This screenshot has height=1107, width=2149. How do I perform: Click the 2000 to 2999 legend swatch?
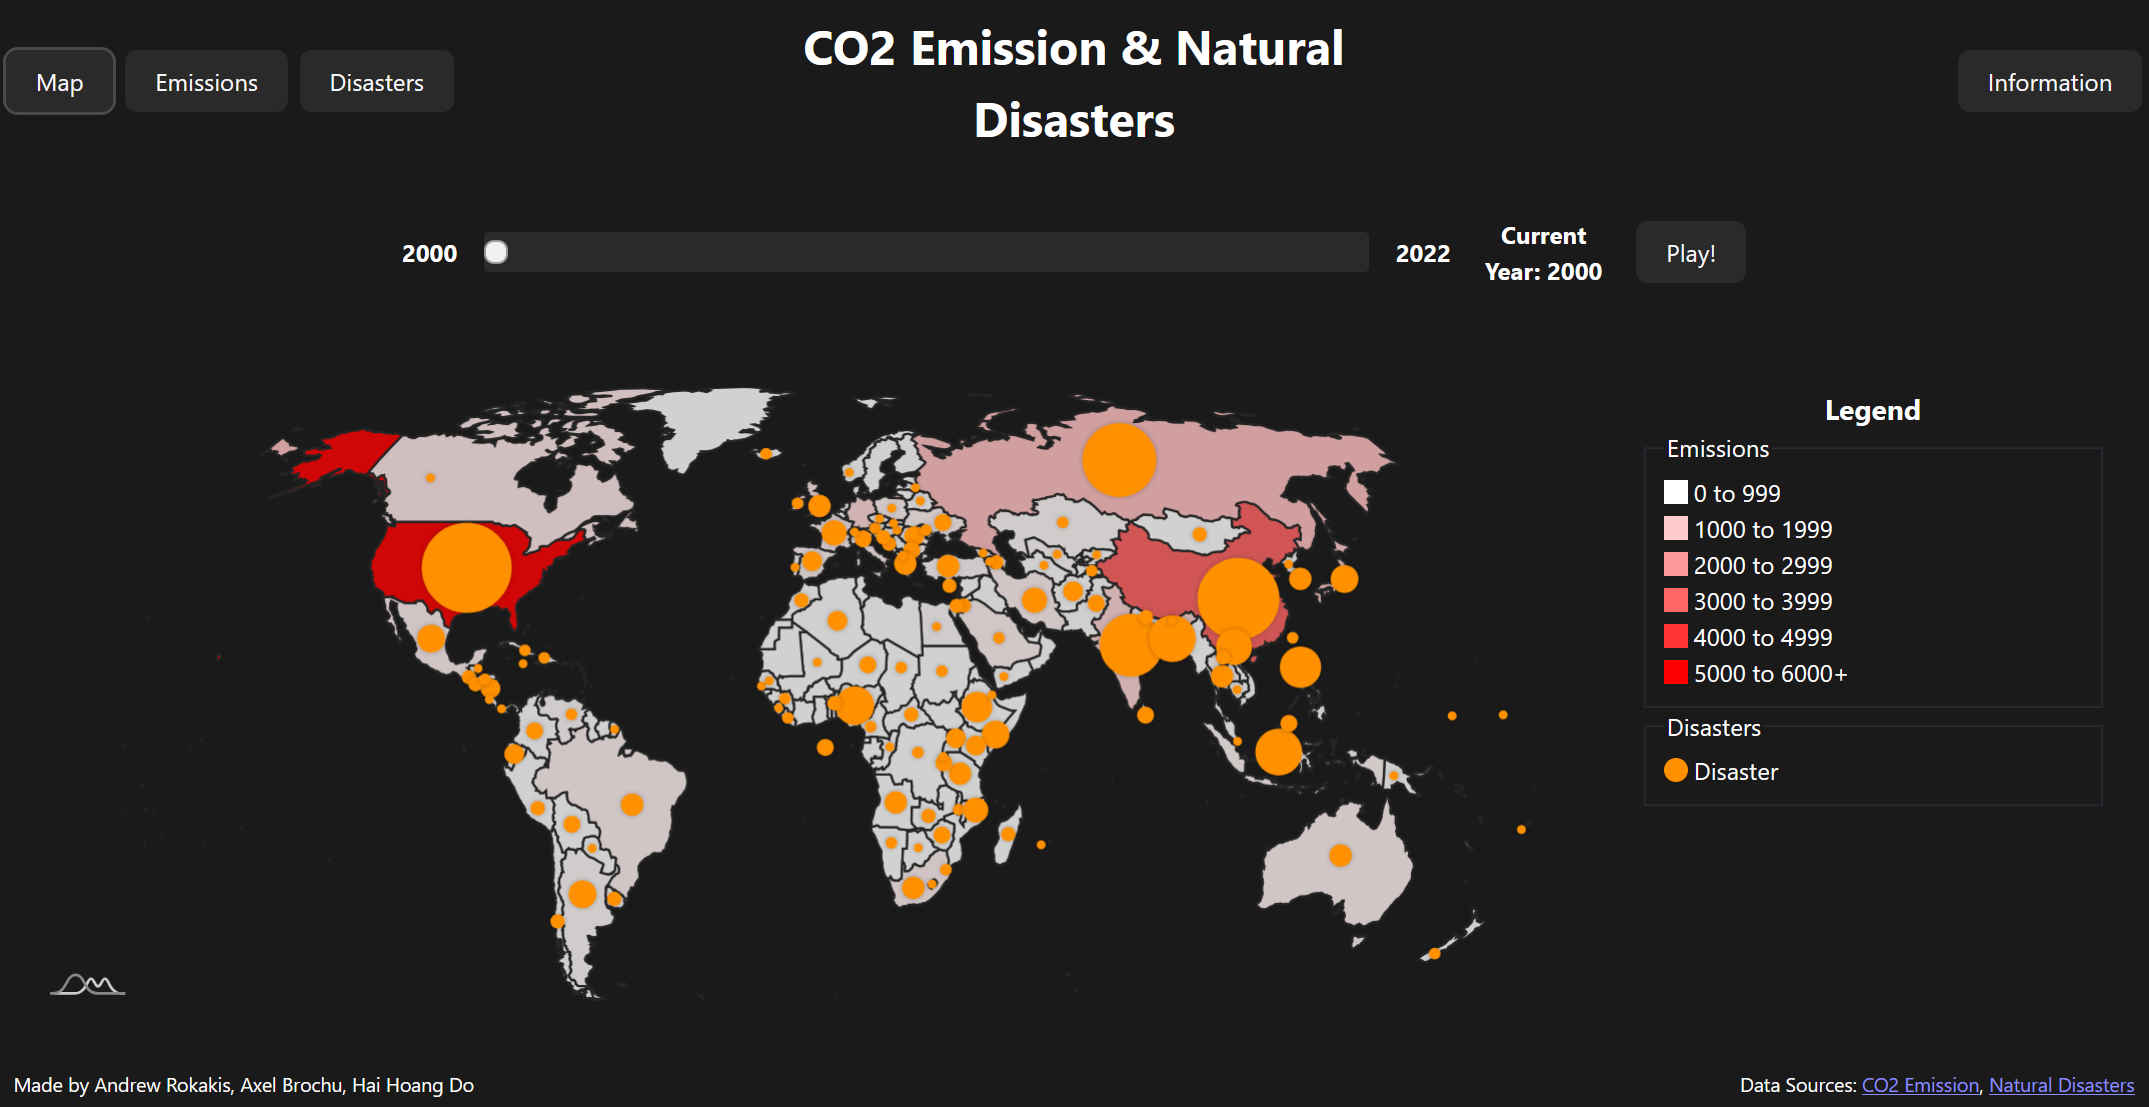(x=1676, y=564)
